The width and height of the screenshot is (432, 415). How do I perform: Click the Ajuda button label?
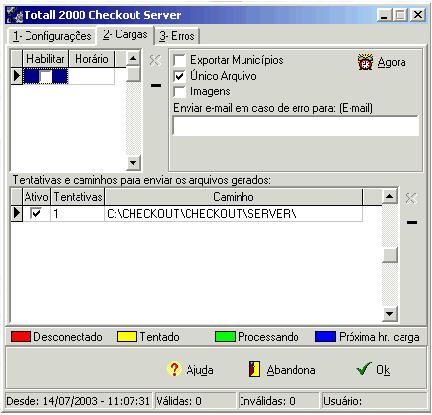[200, 370]
